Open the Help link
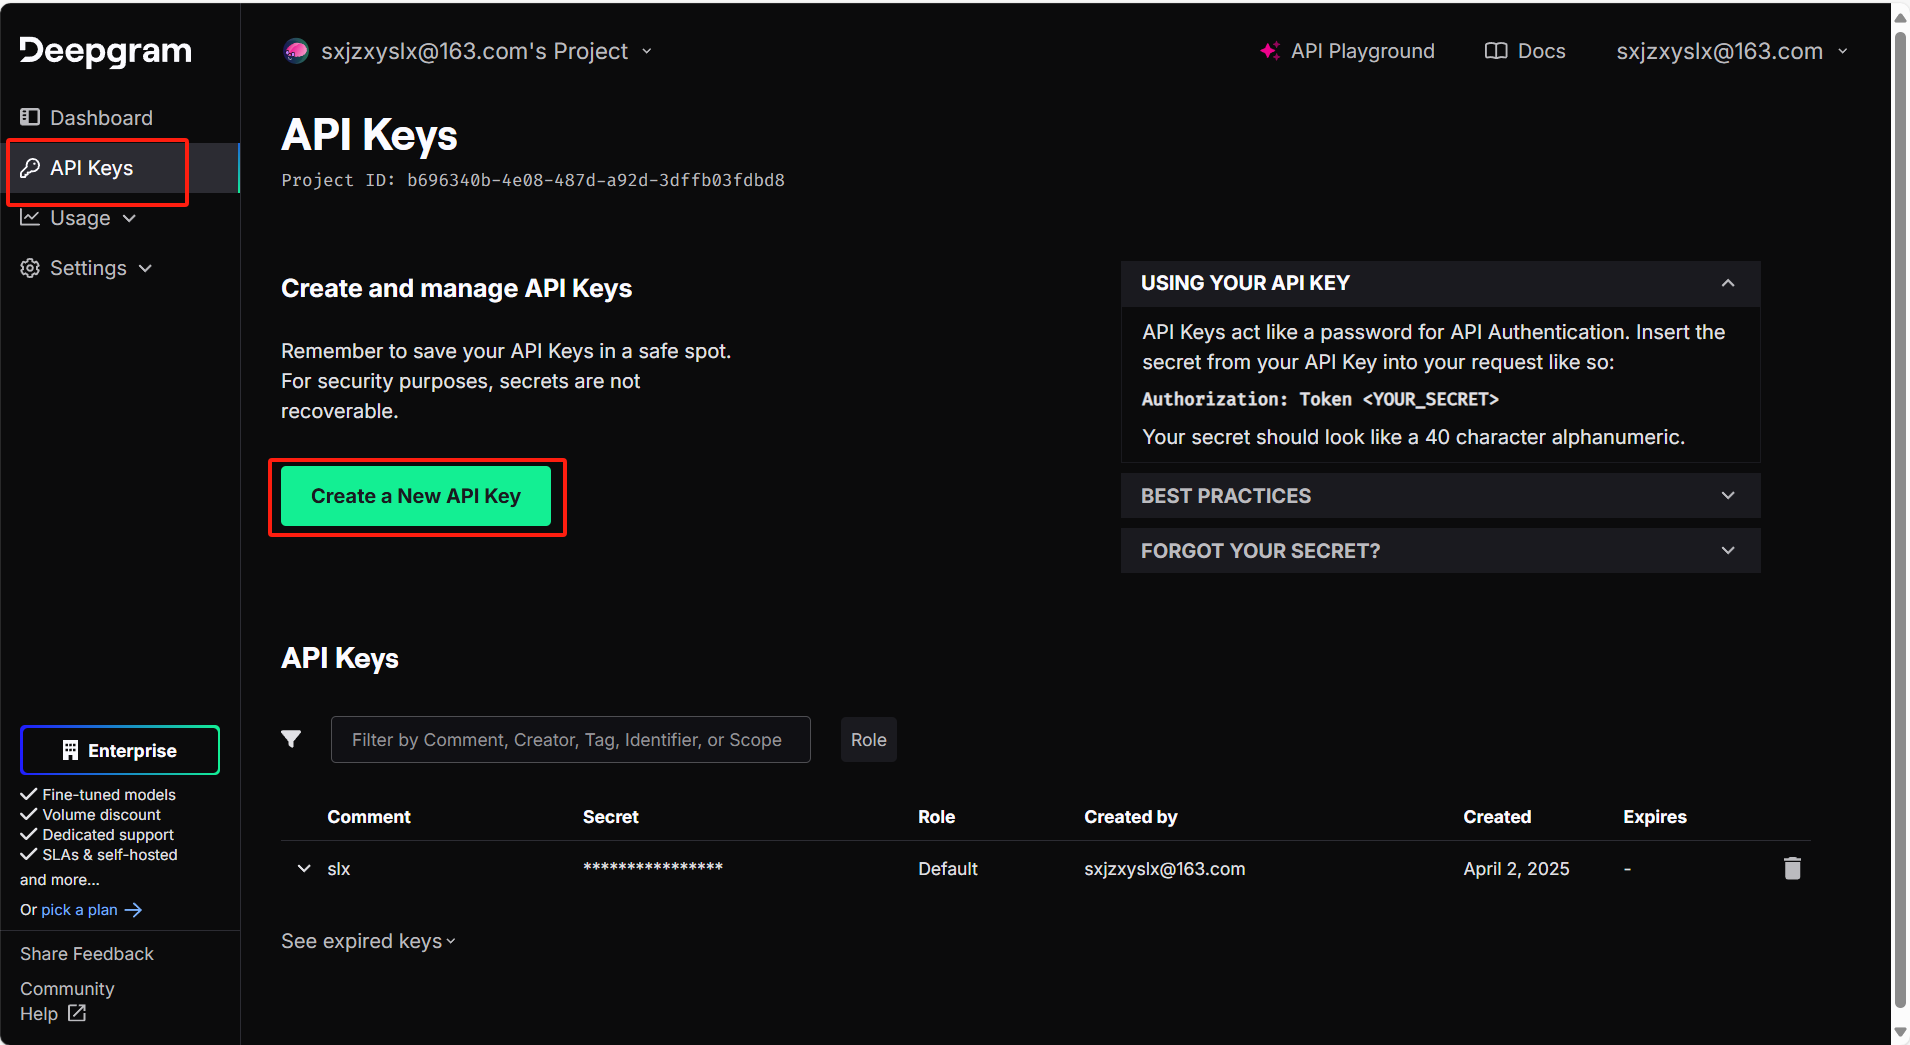1910x1045 pixels. tap(39, 1014)
